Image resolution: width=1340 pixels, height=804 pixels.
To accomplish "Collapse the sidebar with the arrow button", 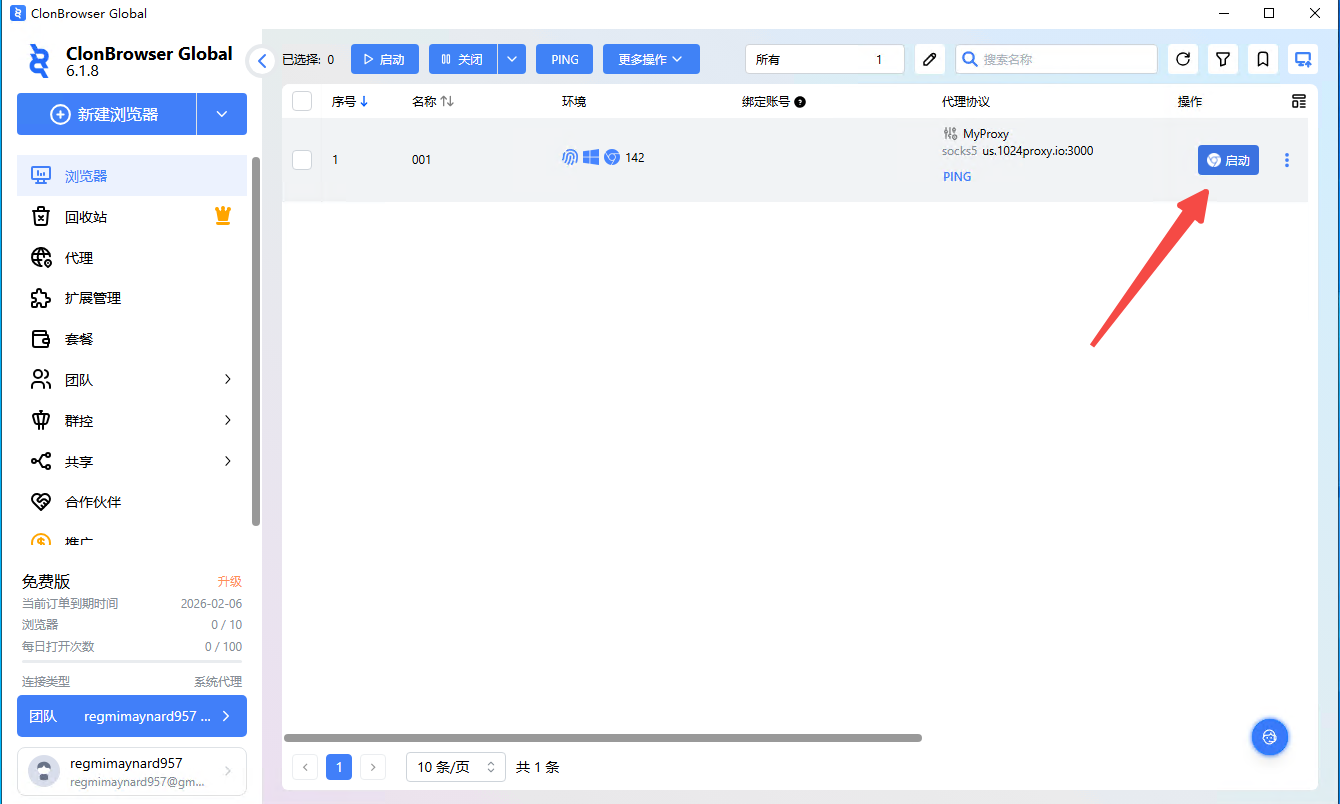I will pos(262,60).
